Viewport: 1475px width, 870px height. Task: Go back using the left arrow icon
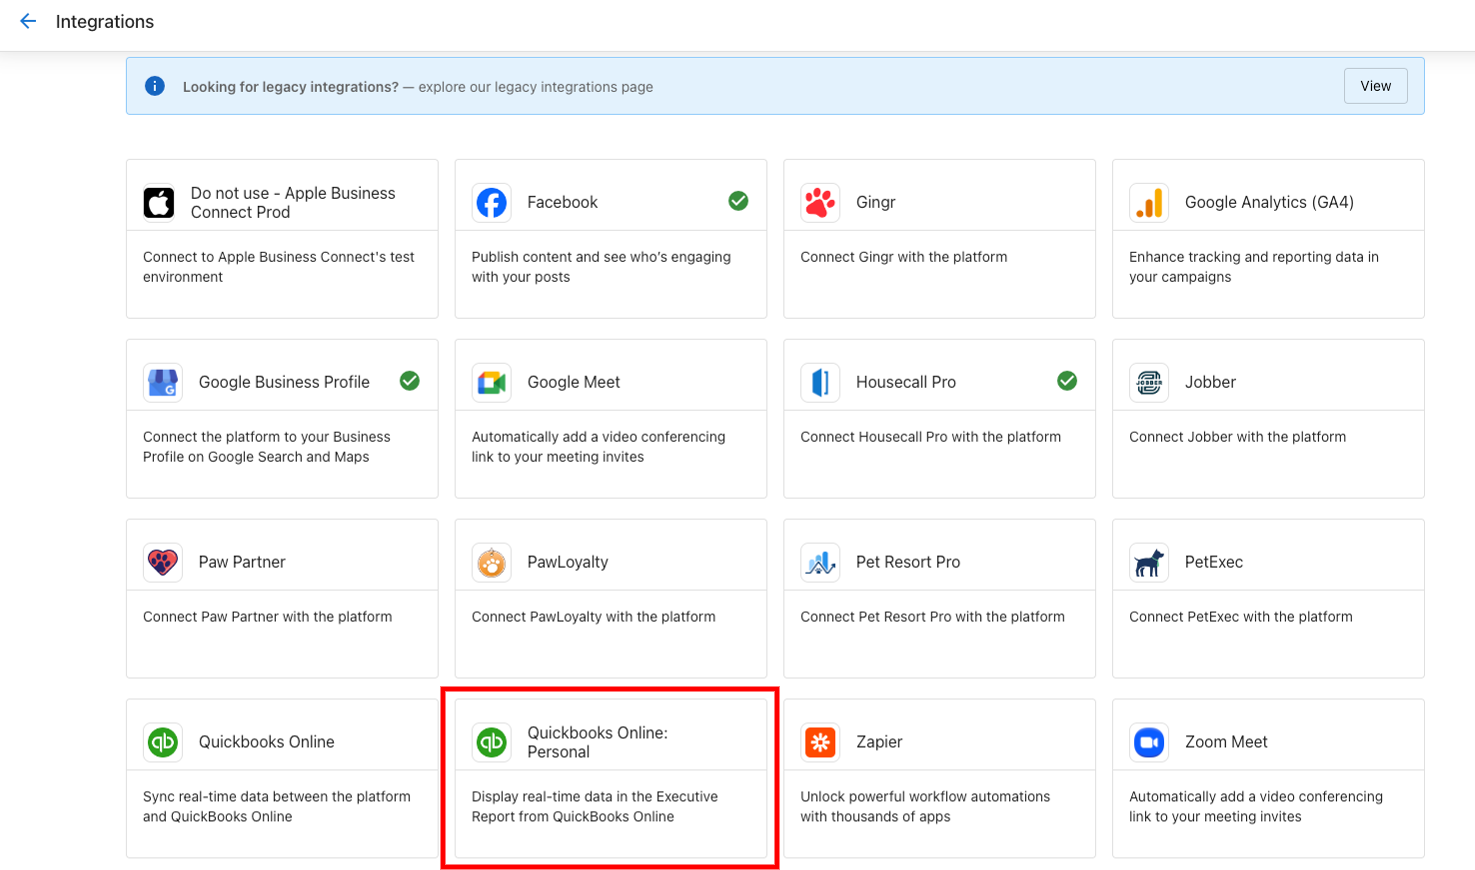tap(28, 21)
